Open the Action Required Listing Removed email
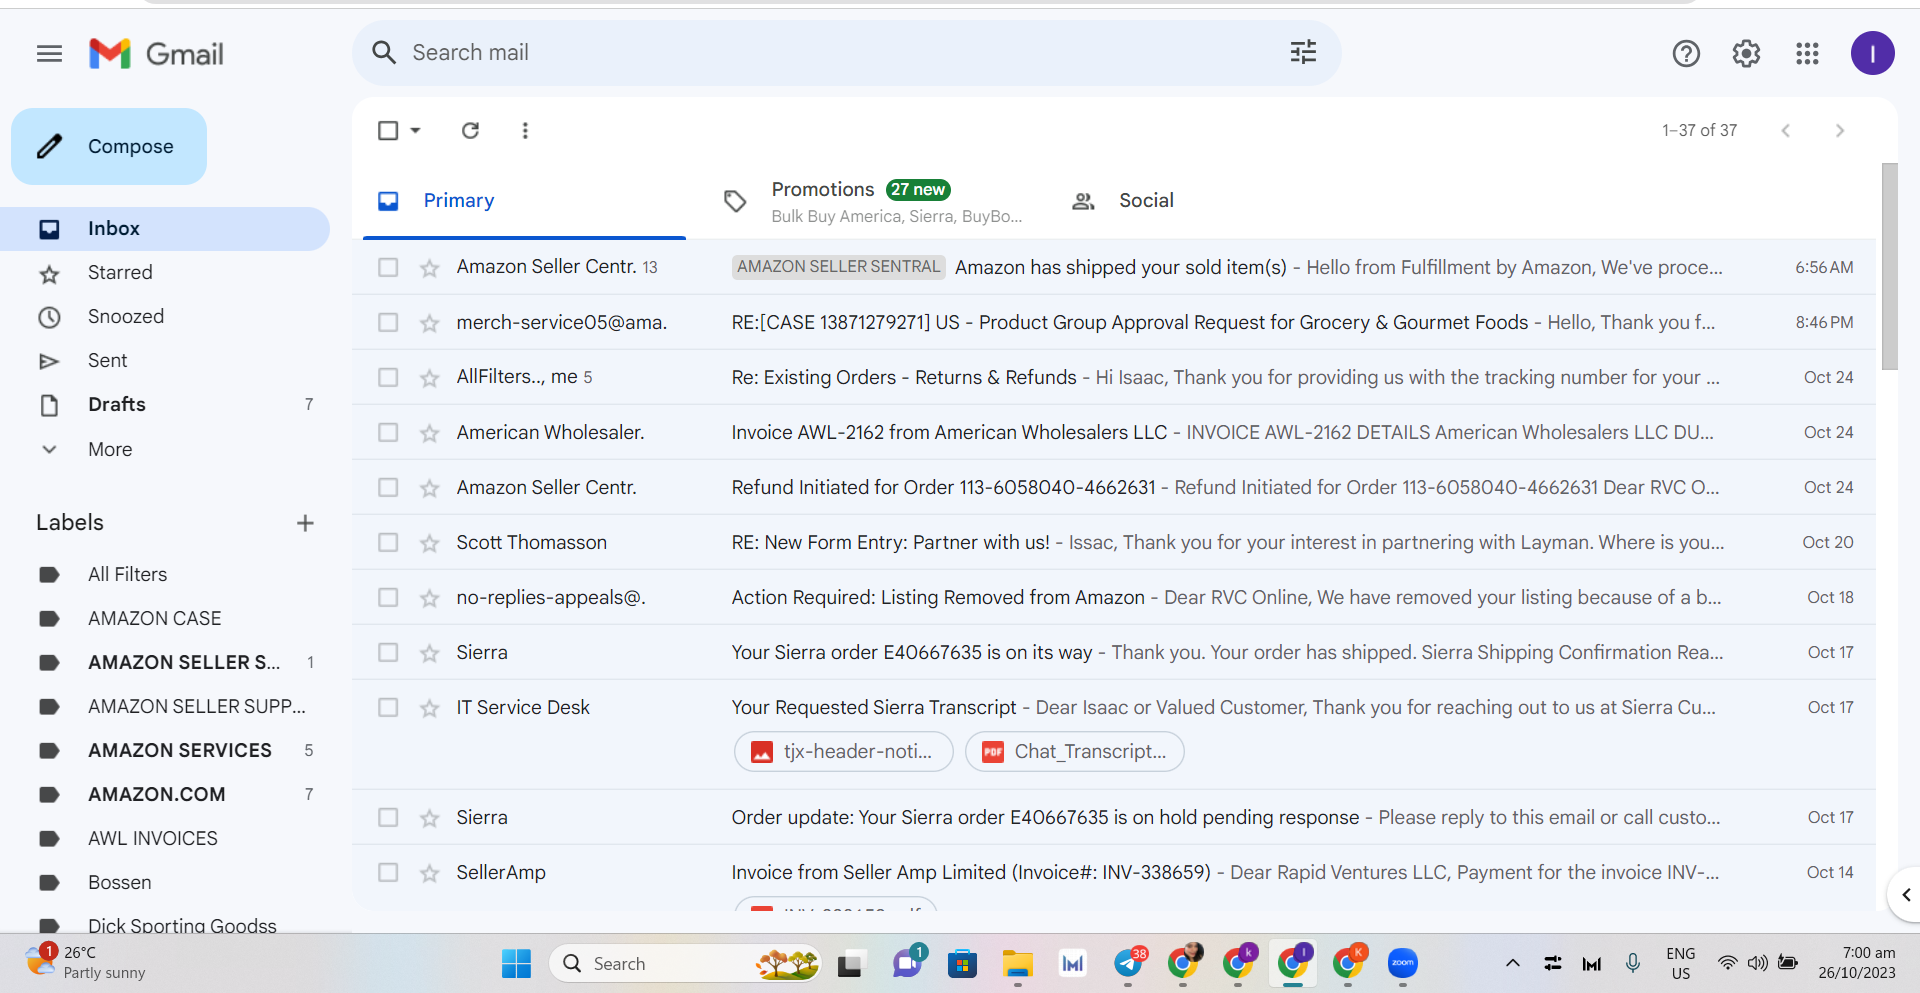This screenshot has width=1920, height=993. (x=1114, y=597)
